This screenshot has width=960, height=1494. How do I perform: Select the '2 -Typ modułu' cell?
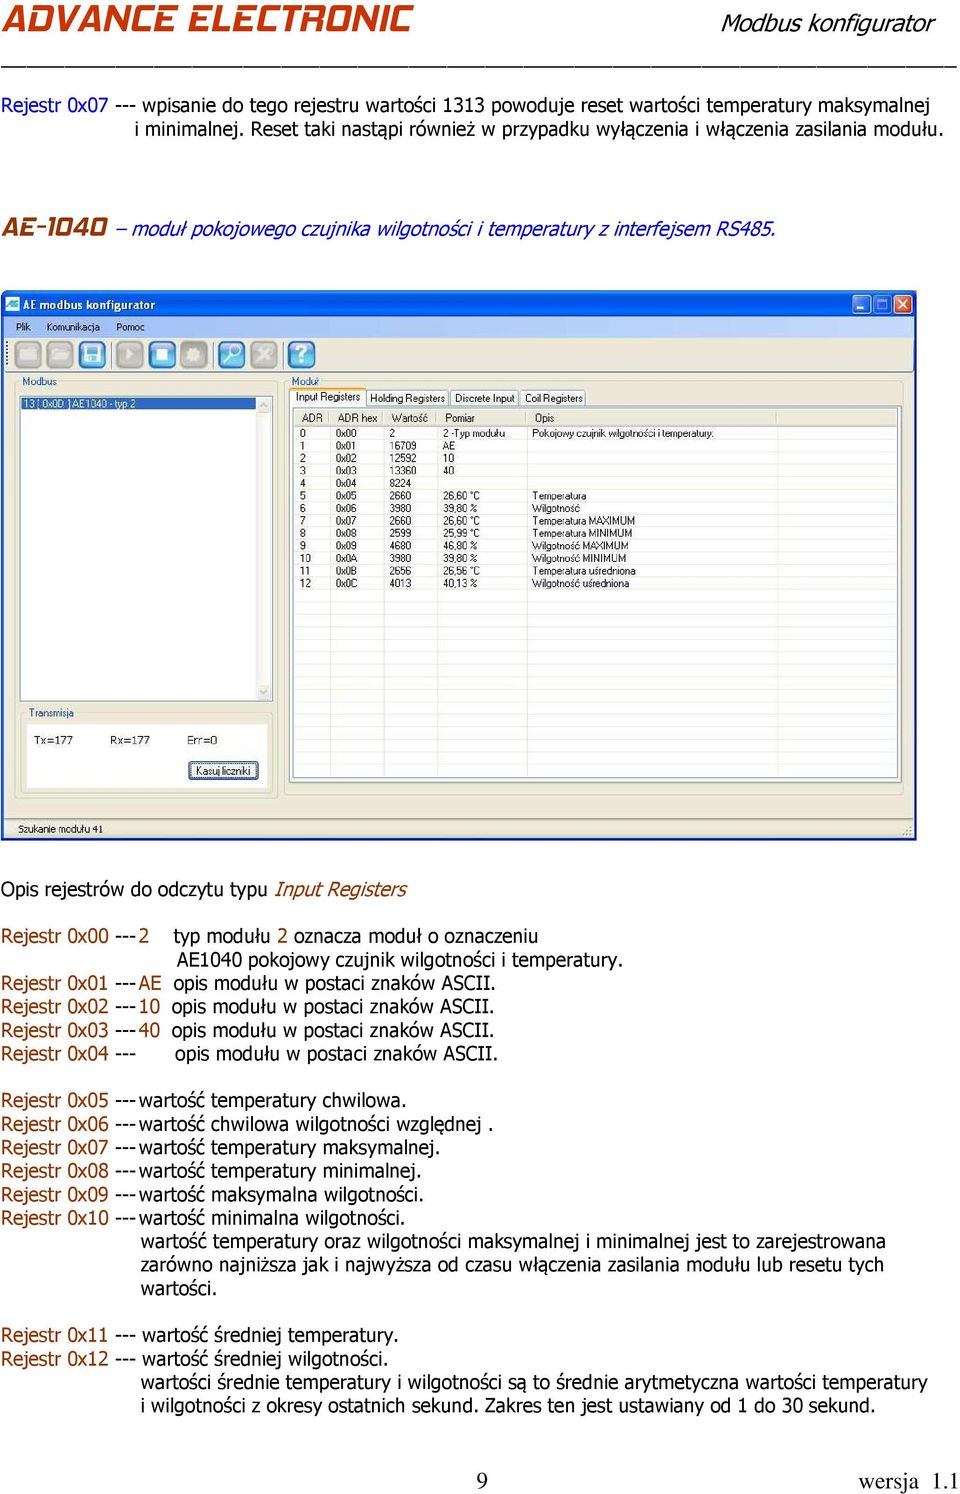point(474,434)
